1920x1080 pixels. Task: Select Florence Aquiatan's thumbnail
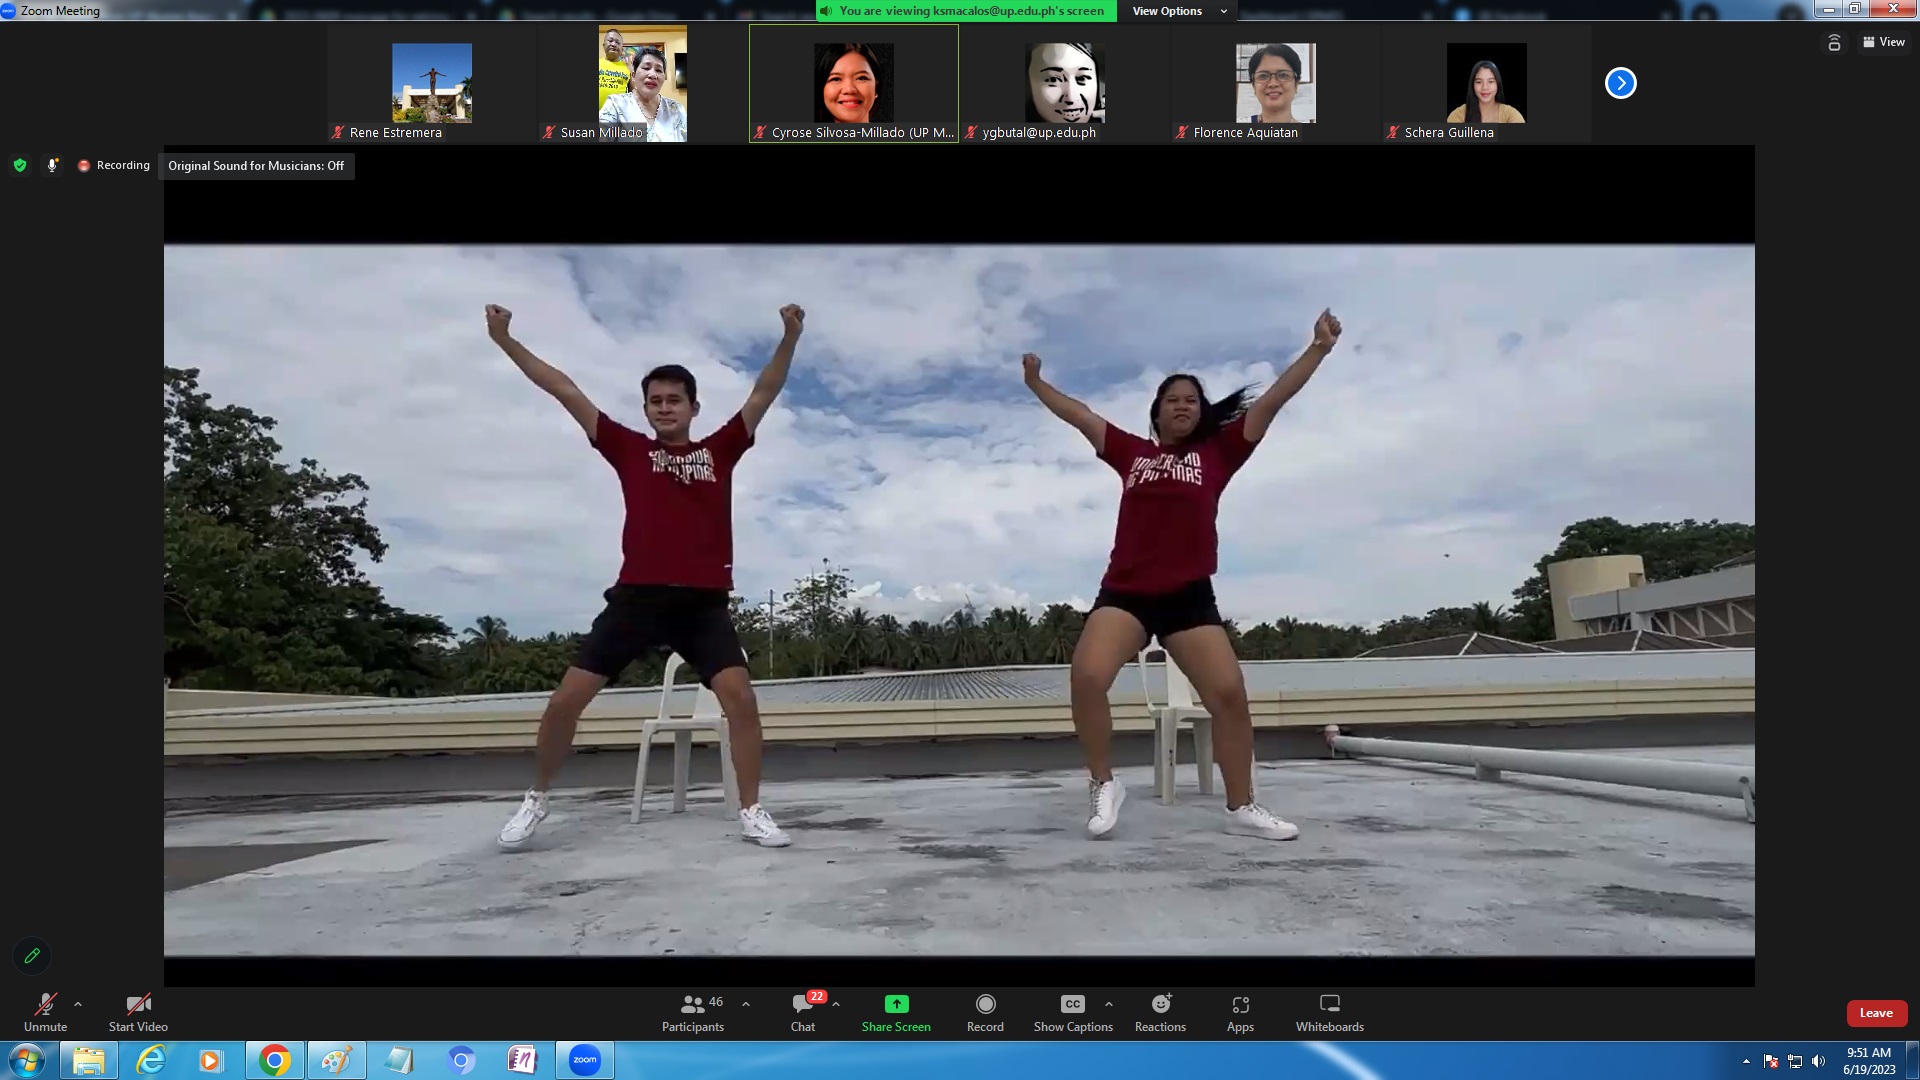[1276, 84]
